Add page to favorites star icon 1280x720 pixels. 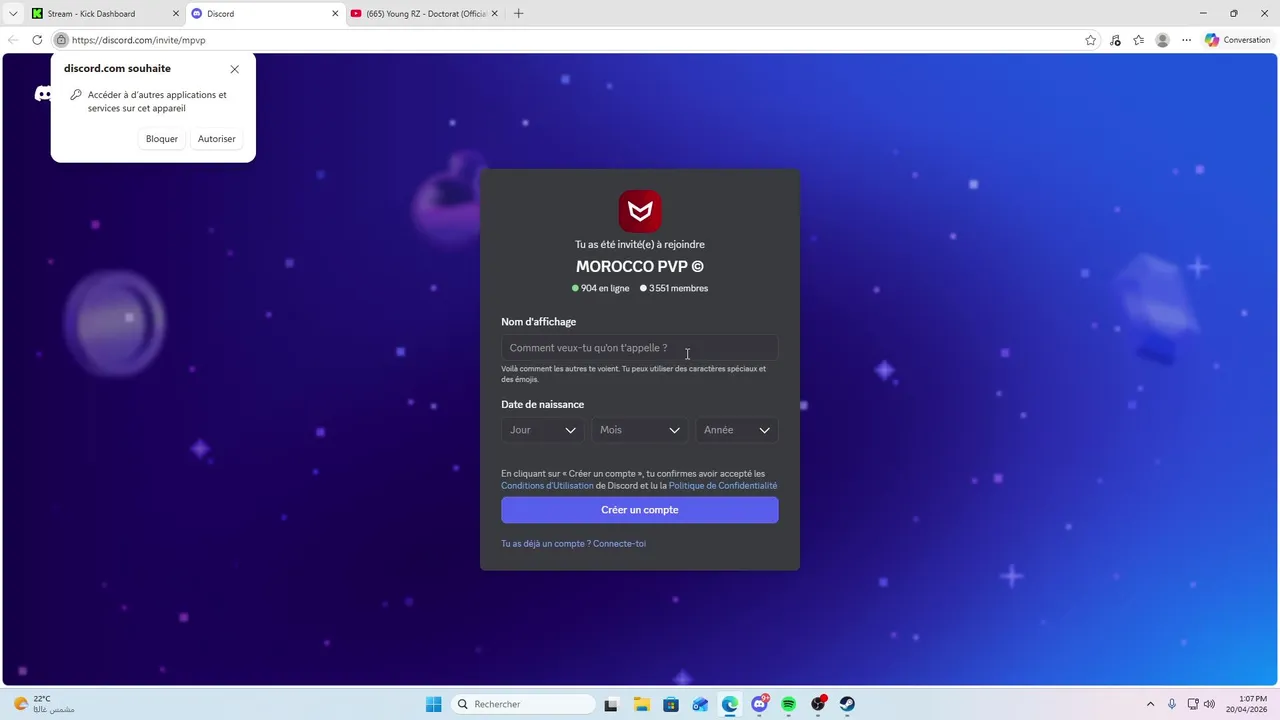tap(1090, 40)
